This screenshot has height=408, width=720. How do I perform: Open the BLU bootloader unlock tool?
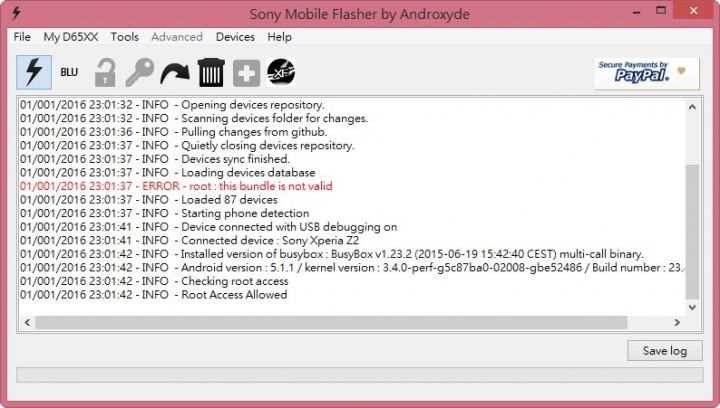[x=69, y=73]
